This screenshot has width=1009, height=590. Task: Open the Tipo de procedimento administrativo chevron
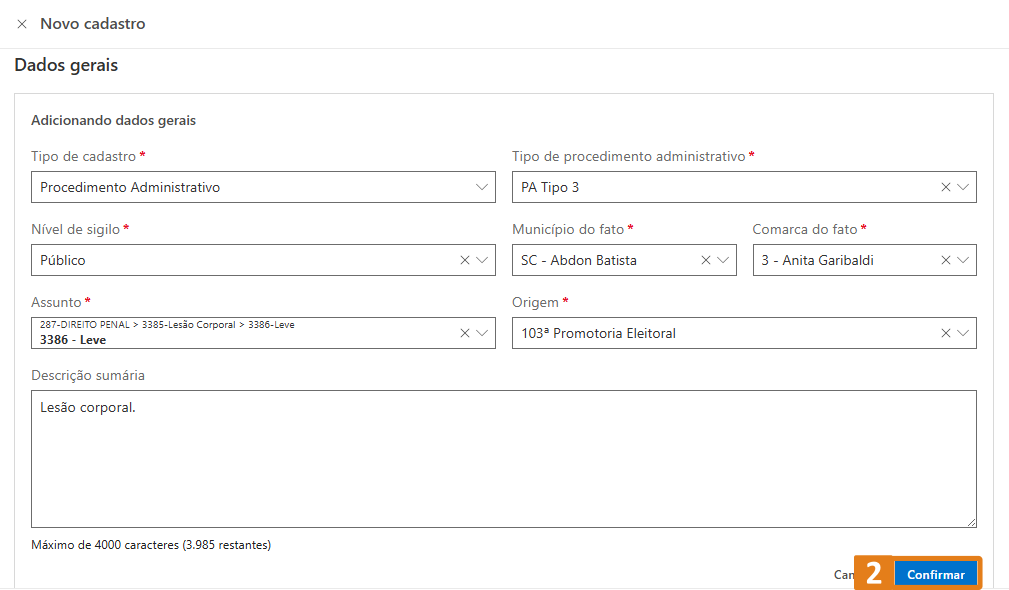click(x=963, y=187)
